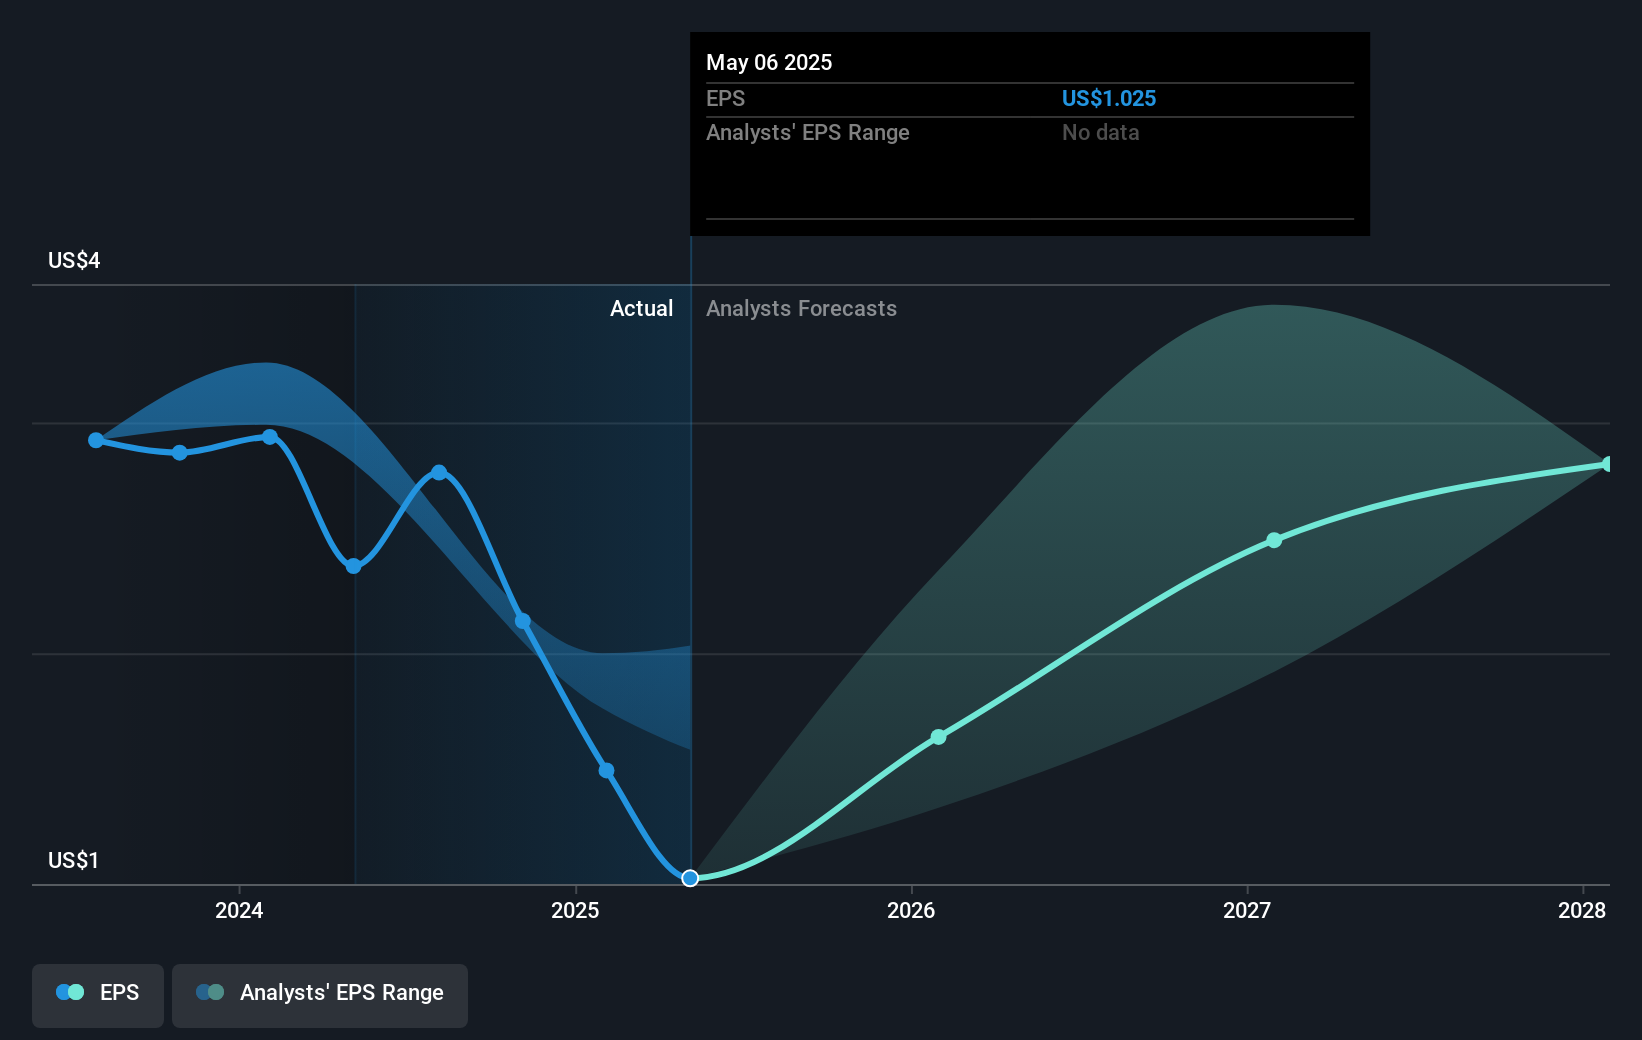1642x1040 pixels.
Task: Click the blue EPS legend dot icon
Action: click(x=69, y=991)
